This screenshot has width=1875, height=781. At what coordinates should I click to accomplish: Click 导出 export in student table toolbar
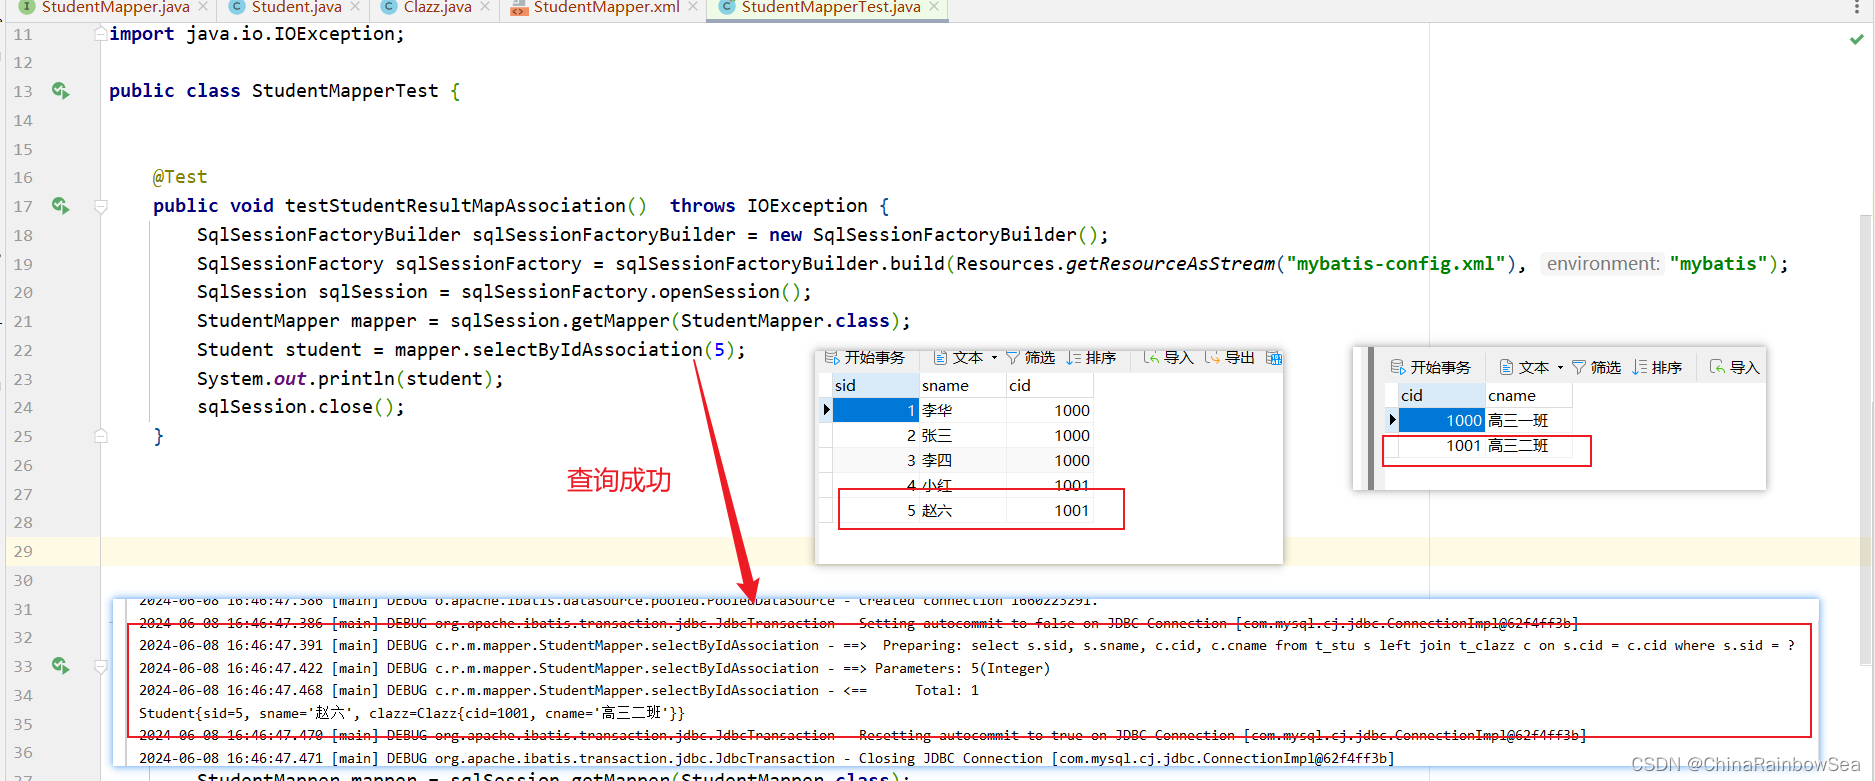(1230, 357)
